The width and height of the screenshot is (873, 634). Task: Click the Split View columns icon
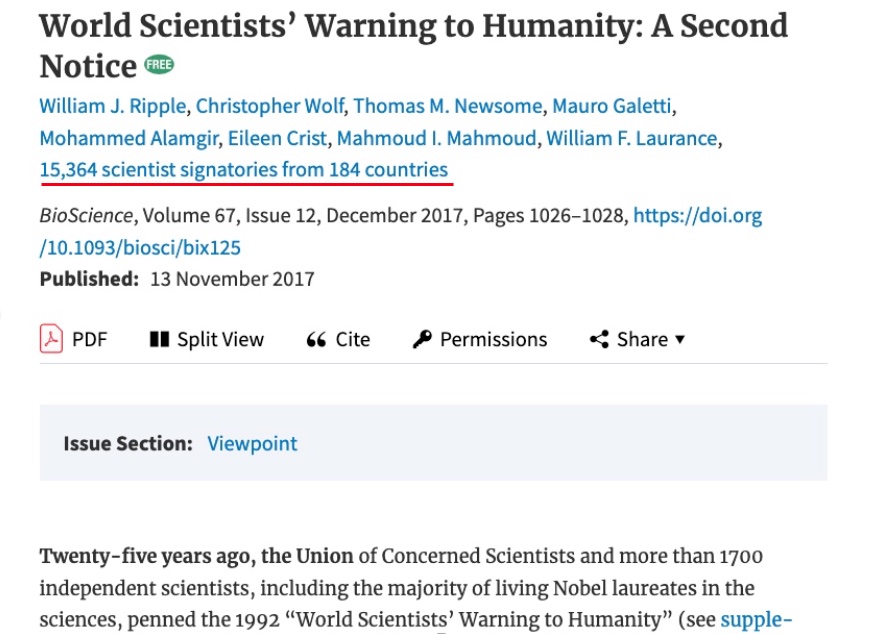(159, 340)
